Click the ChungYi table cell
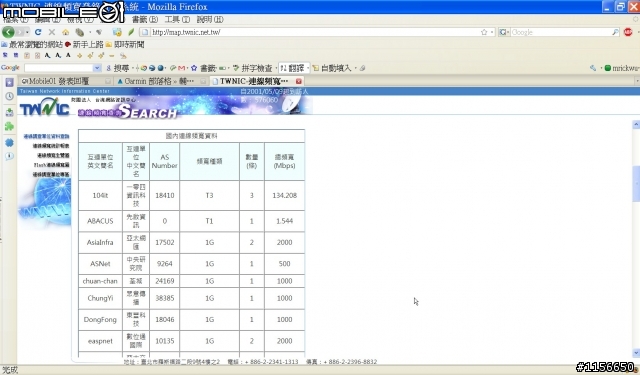This screenshot has width=640, height=375. (100, 298)
